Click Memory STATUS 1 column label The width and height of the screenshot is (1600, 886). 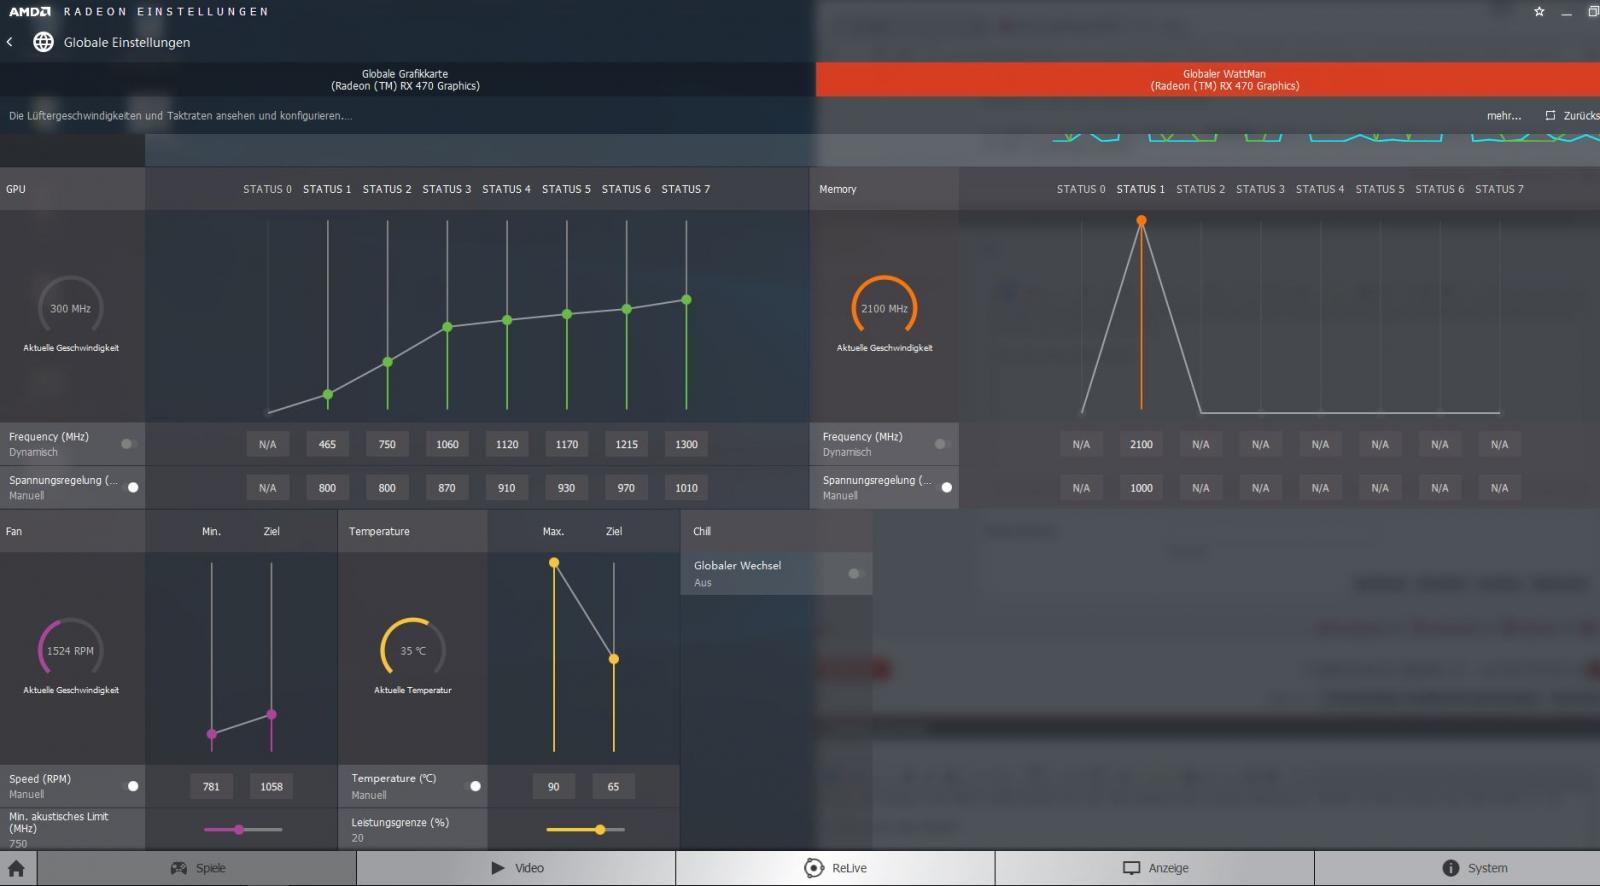click(1140, 189)
